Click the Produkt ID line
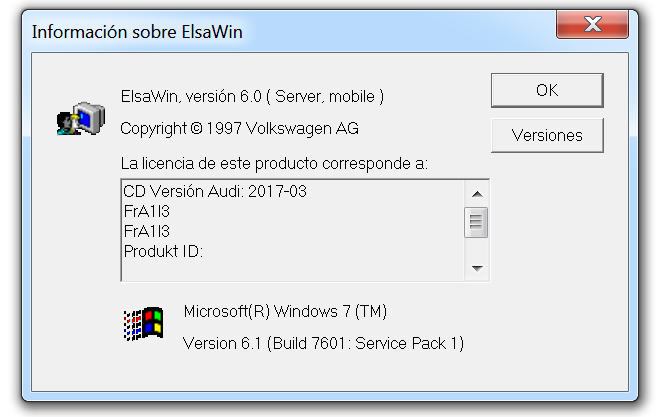Screen dimensions: 667x417 point(163,251)
